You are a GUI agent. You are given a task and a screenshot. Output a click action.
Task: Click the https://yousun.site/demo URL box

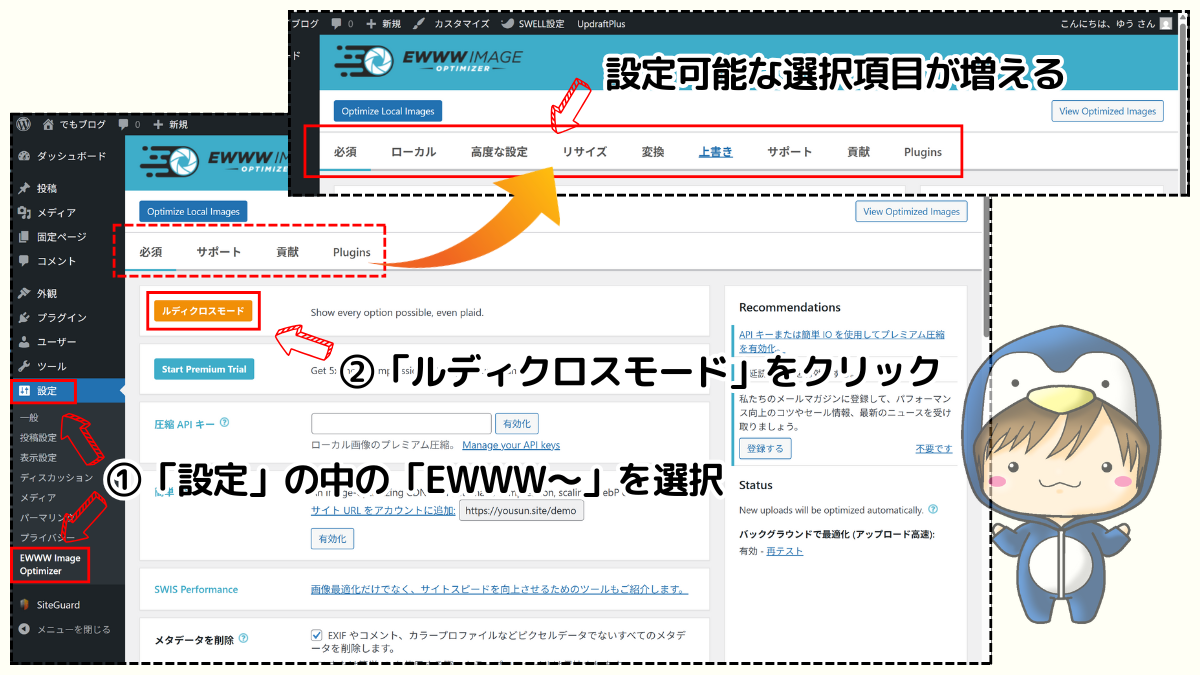(x=521, y=510)
